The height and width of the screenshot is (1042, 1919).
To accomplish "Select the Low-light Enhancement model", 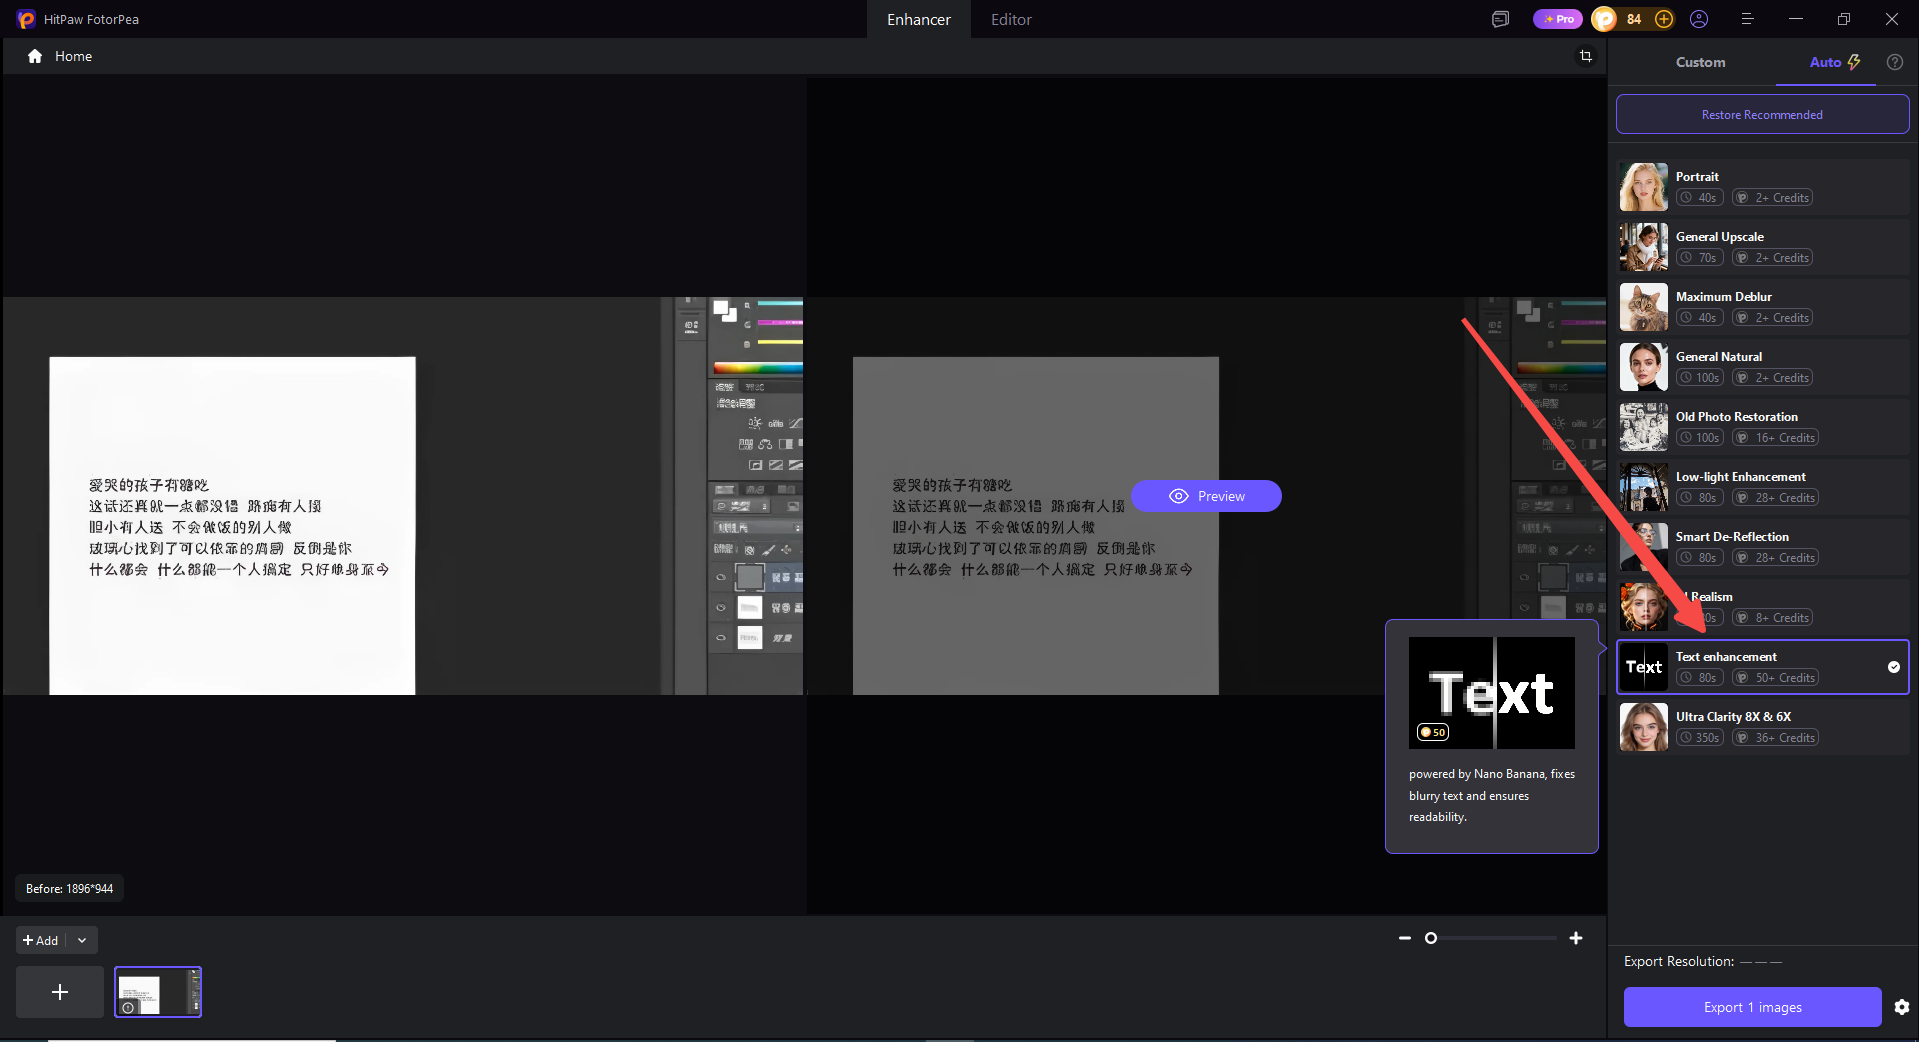I will tap(1763, 487).
